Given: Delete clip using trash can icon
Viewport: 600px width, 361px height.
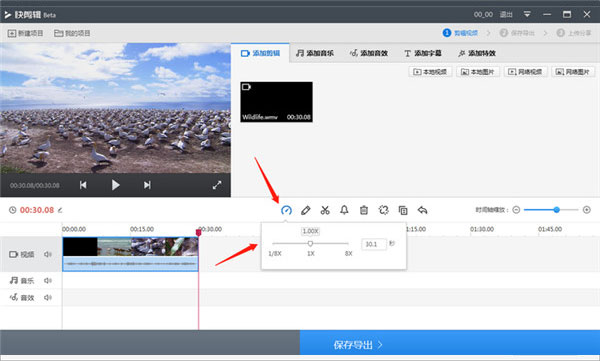Looking at the screenshot, I should pos(364,210).
